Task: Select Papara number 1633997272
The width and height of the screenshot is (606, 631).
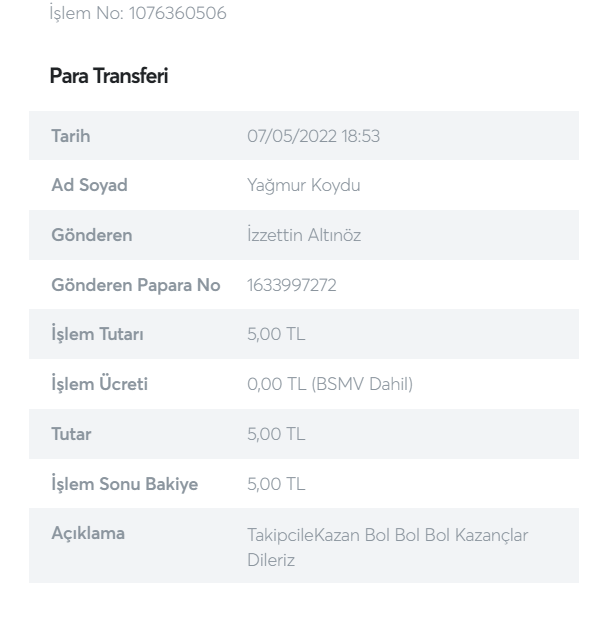Action: pos(292,285)
